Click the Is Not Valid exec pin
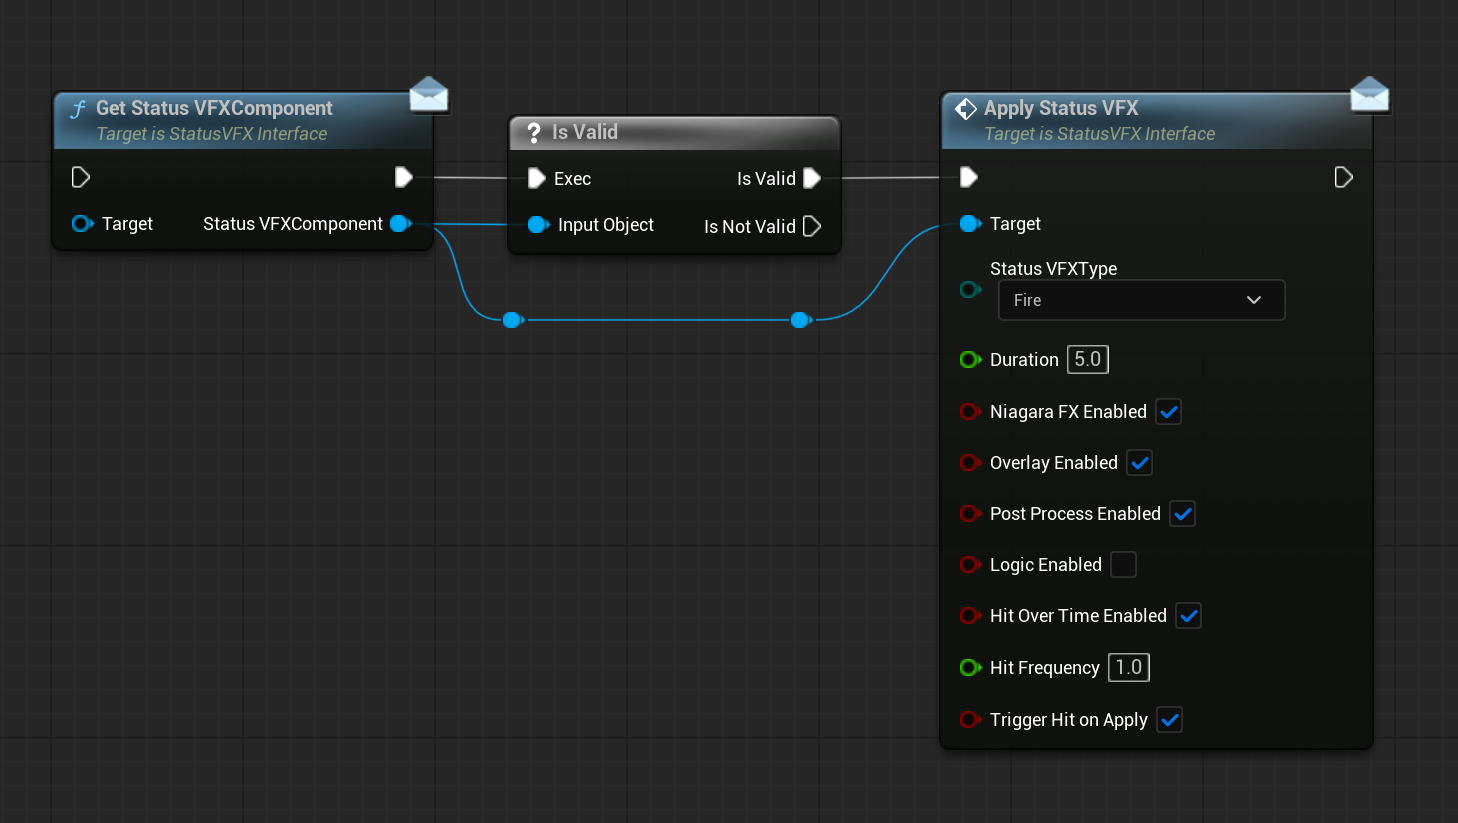Screen dimensions: 1458x823 [x=811, y=226]
